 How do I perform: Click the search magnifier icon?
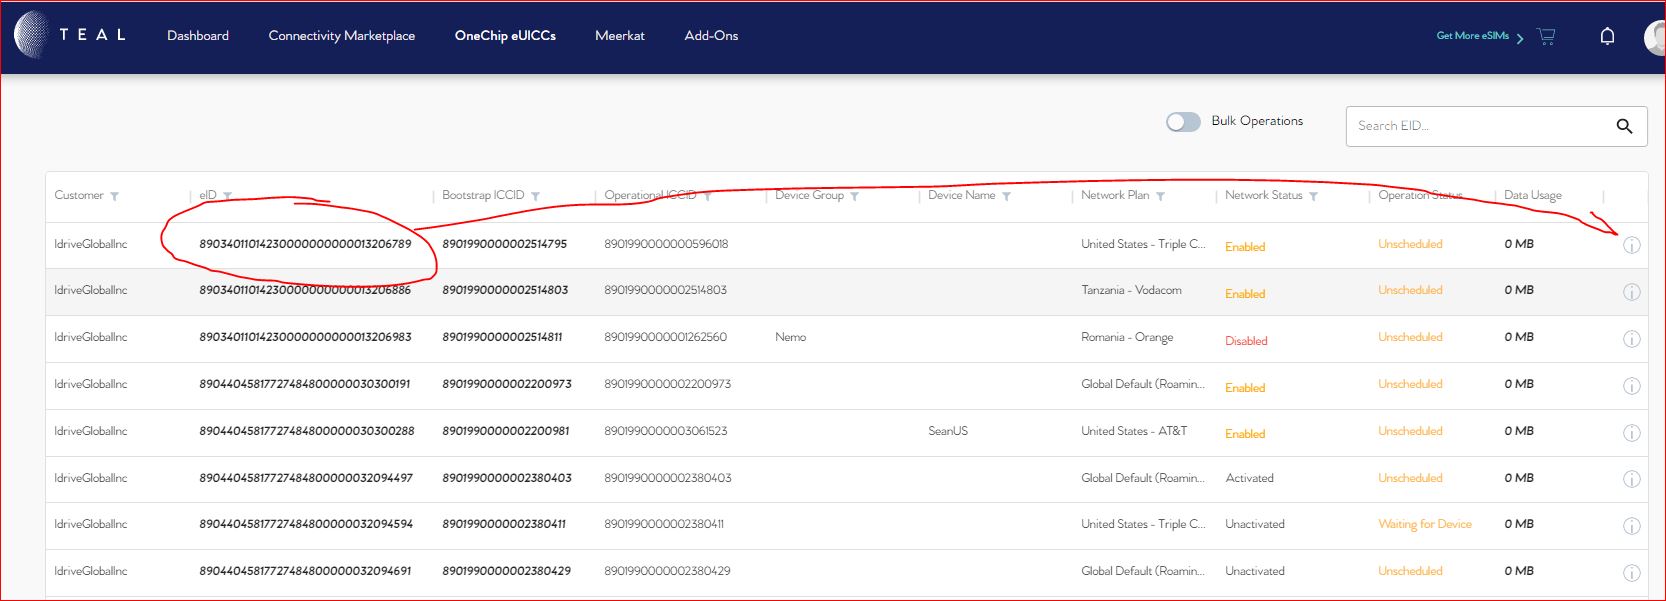(x=1624, y=126)
